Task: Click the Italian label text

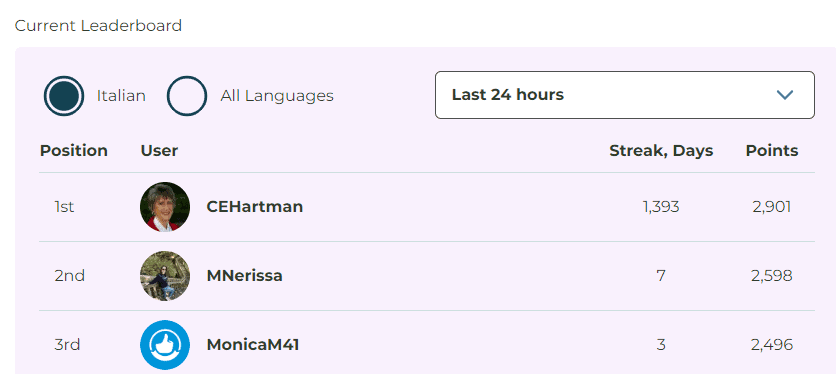Action: click(121, 96)
